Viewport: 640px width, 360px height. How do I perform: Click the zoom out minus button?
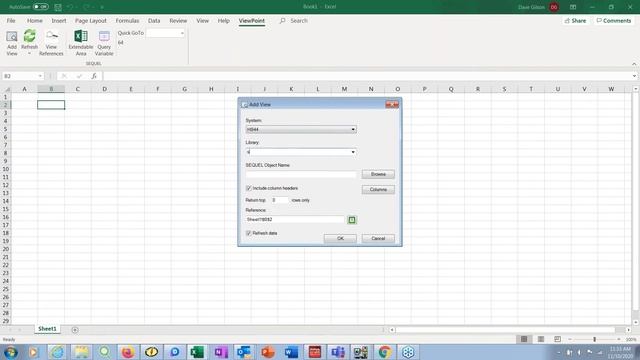coord(570,339)
